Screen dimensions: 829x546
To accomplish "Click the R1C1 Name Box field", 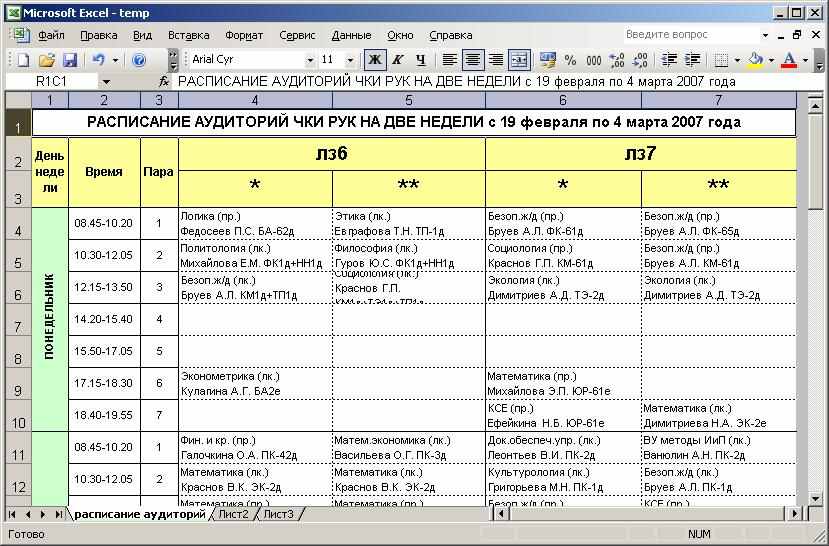I will coord(51,81).
